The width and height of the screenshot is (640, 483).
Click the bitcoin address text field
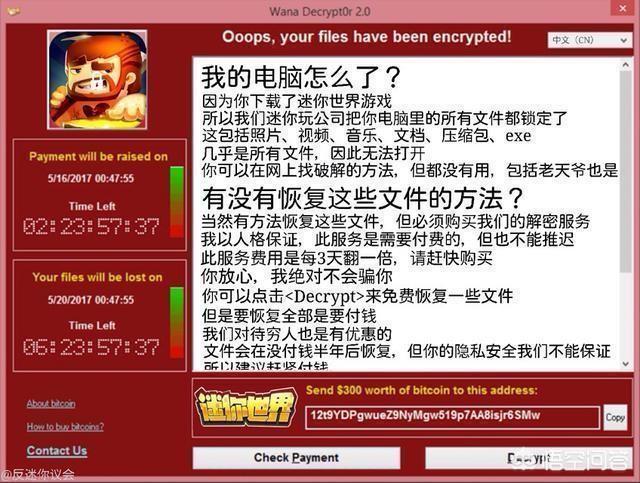click(453, 417)
